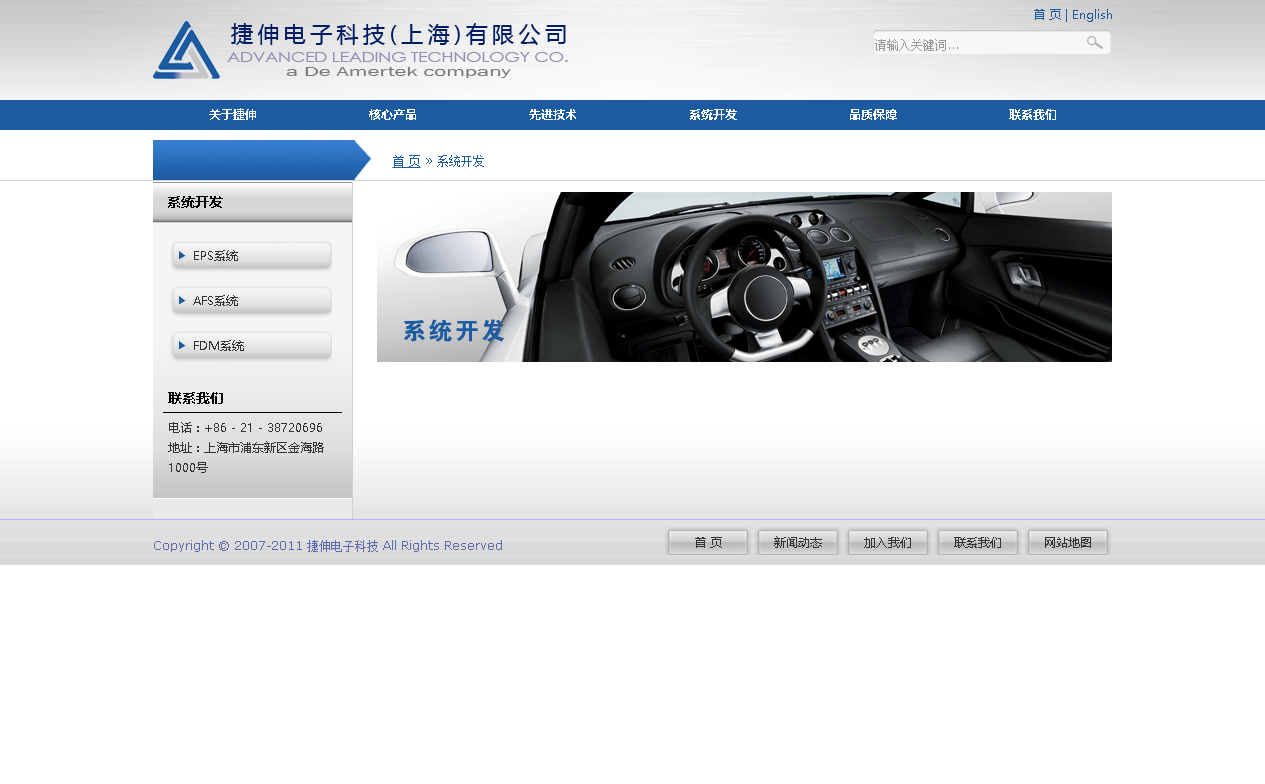The image size is (1265, 784).
Task: Open the 首页 link at top right
Action: pos(1046,15)
